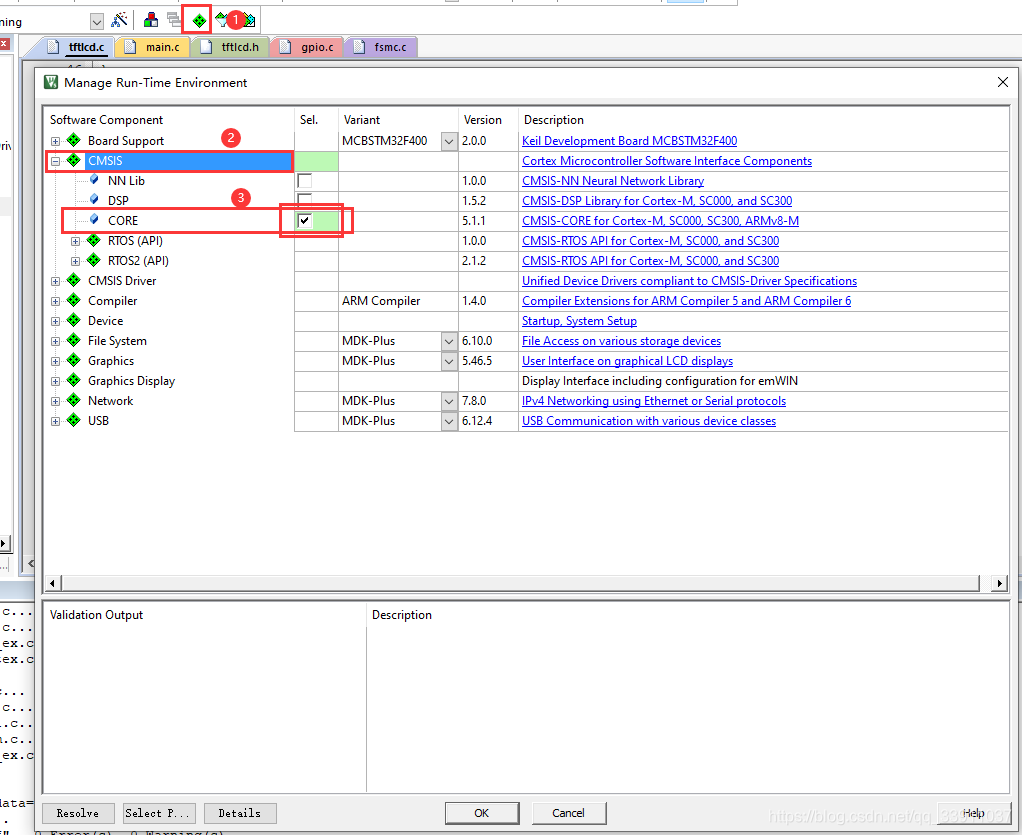Viewport: 1022px width, 835px height.
Task: Collapse the CMSIS node
Action: (x=55, y=161)
